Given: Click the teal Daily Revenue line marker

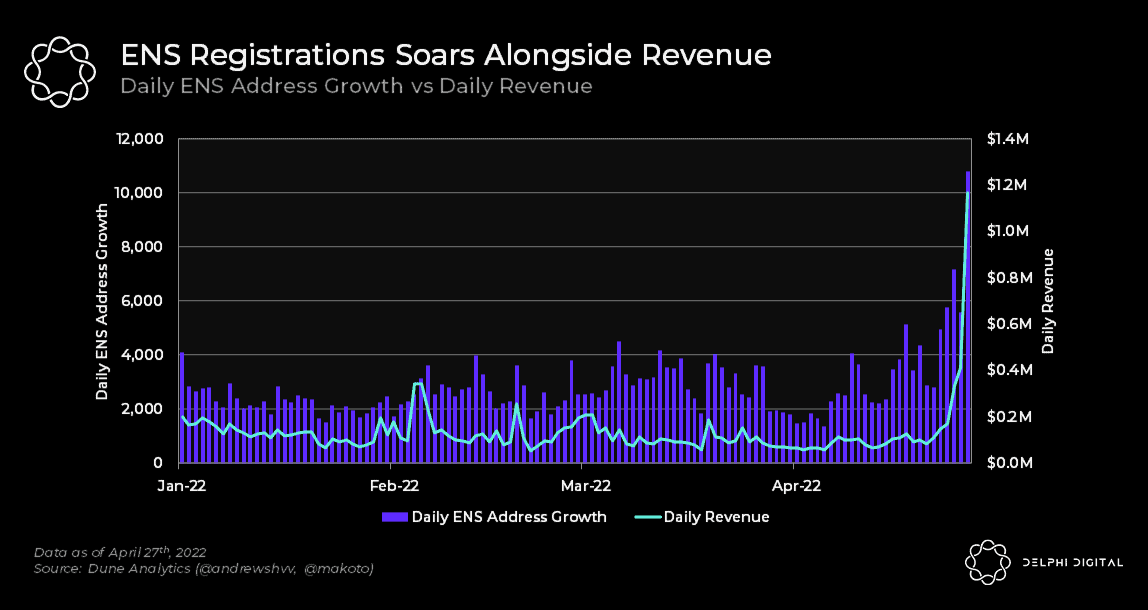Looking at the screenshot, I should (646, 517).
